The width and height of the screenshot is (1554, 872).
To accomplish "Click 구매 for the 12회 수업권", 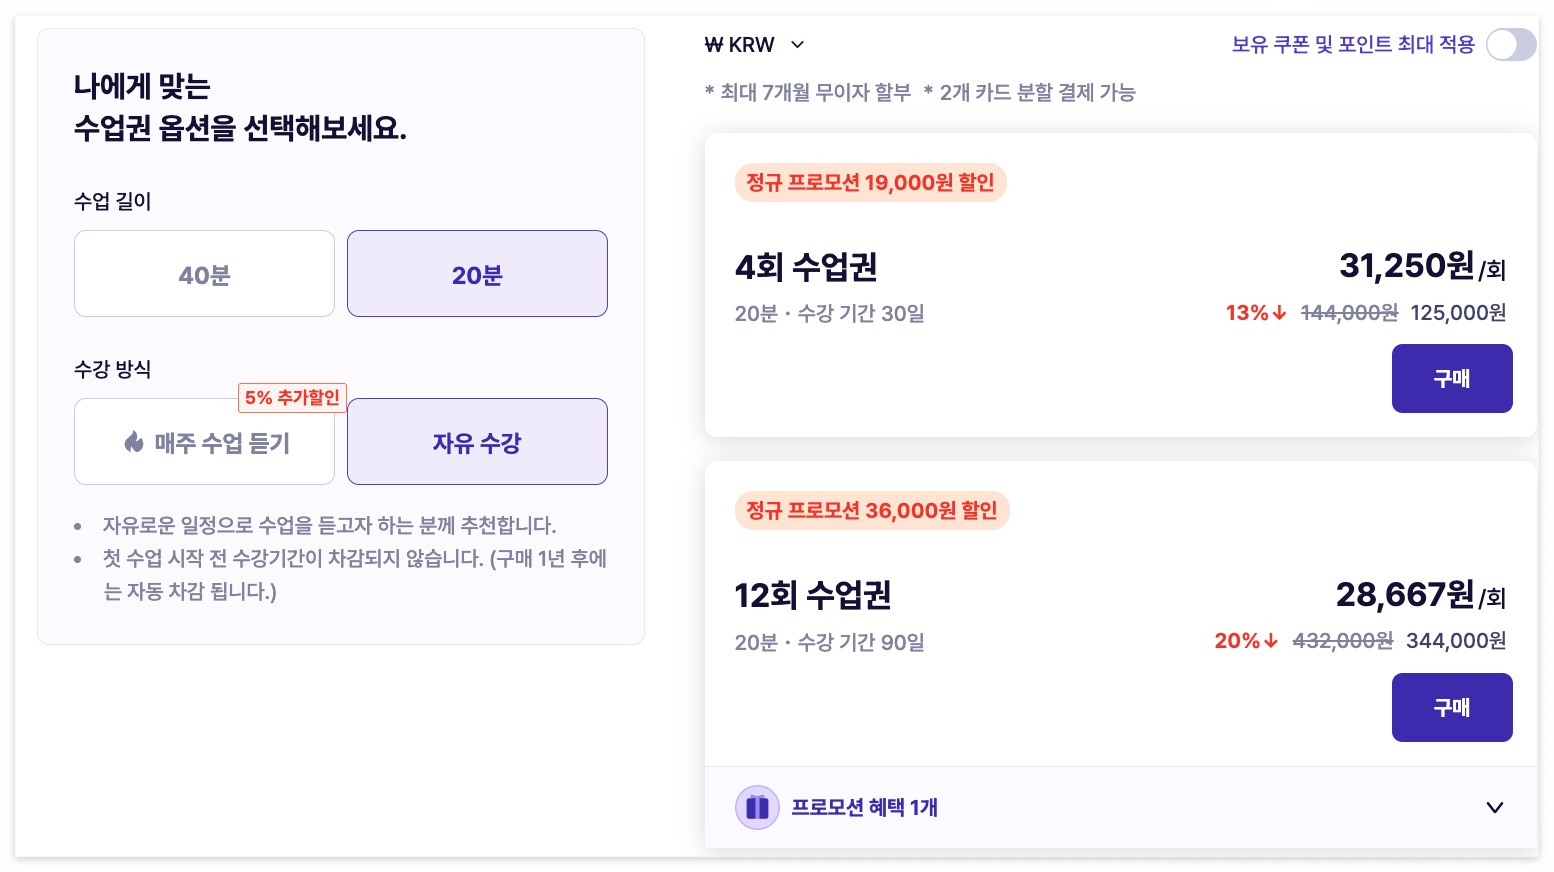I will 1452,707.
